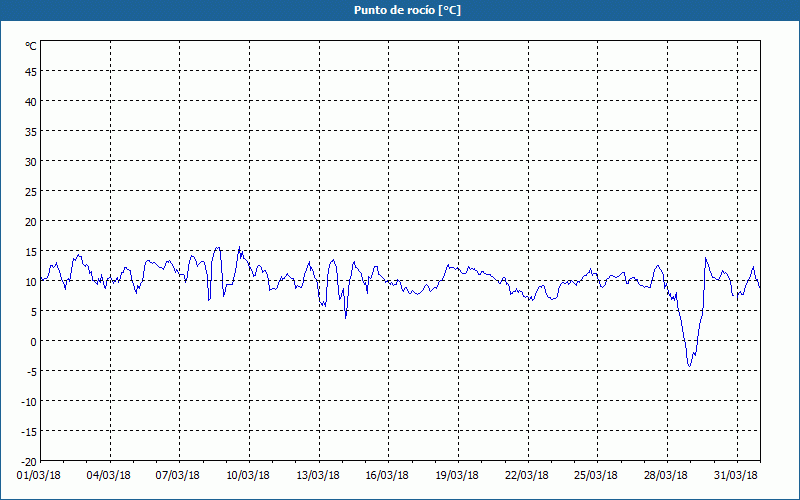This screenshot has height=500, width=800.
Task: Click the chart title 'Punto de rocío [°C]'
Action: point(407,10)
